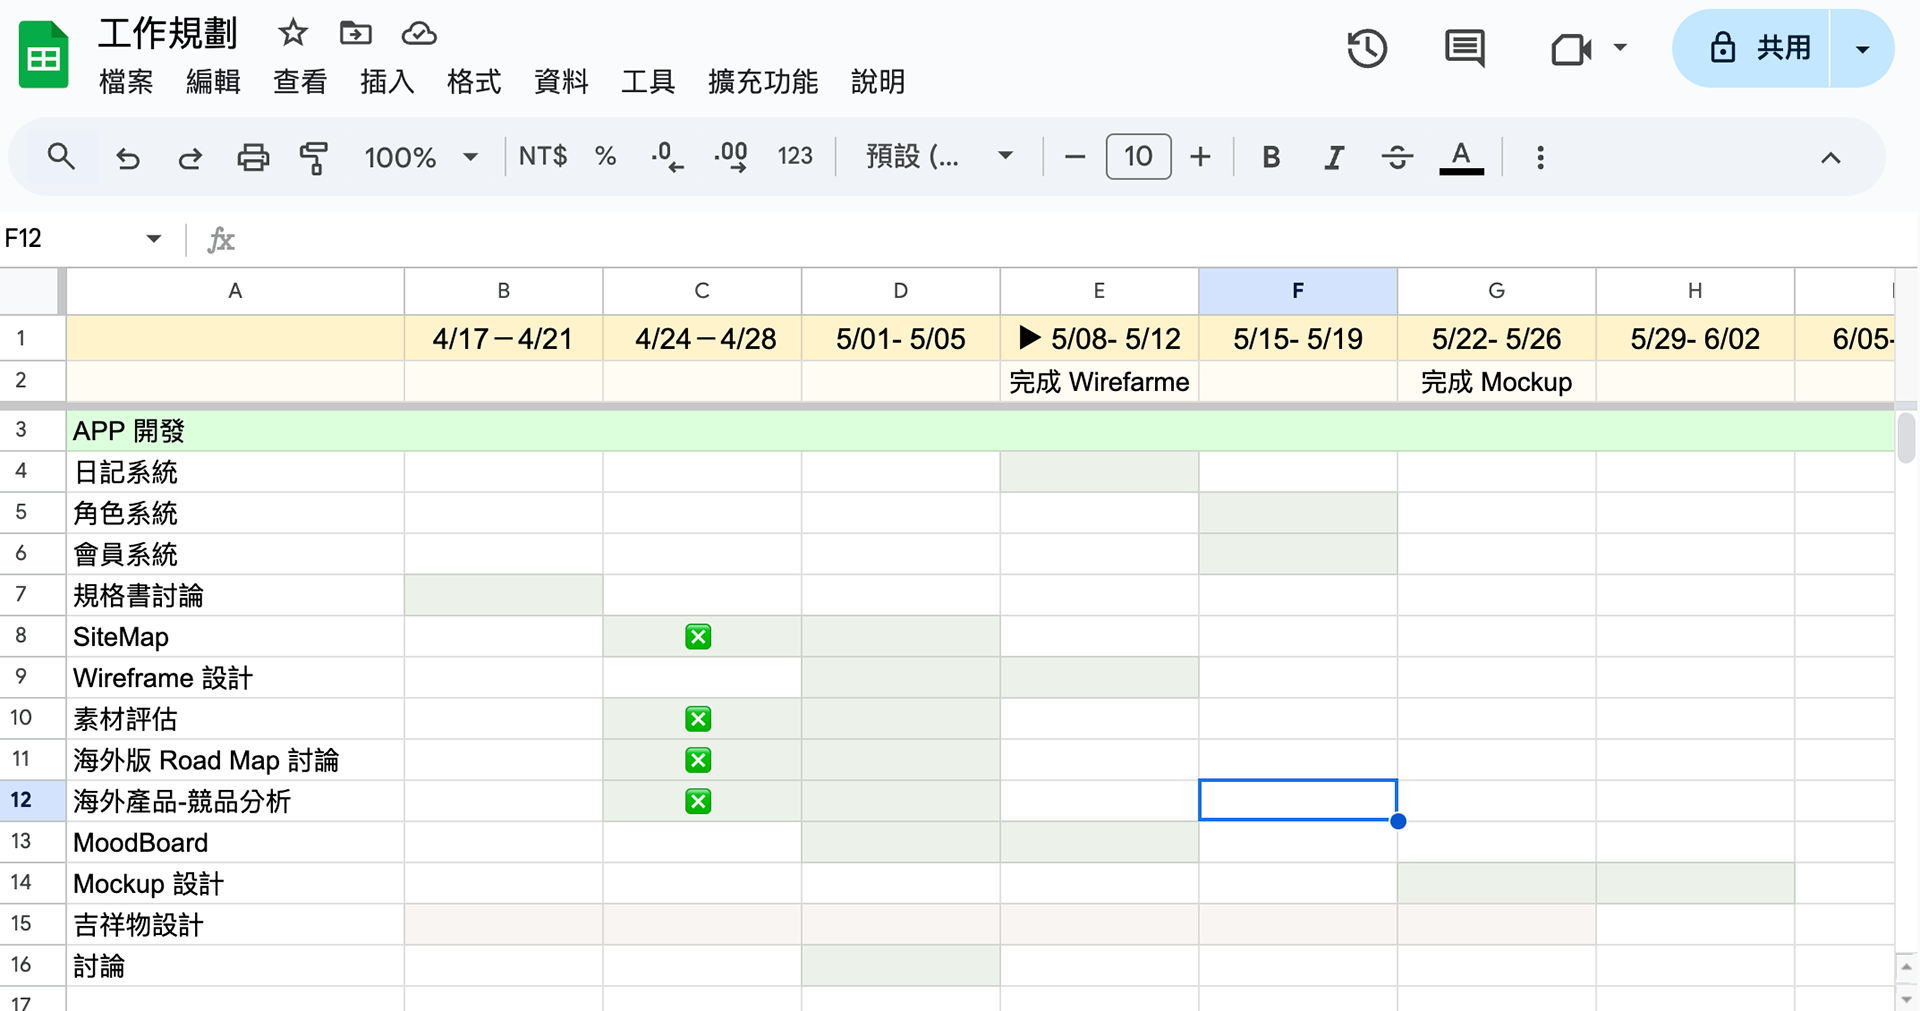The width and height of the screenshot is (1920, 1011).
Task: Click the print icon in toolbar
Action: pos(253,157)
